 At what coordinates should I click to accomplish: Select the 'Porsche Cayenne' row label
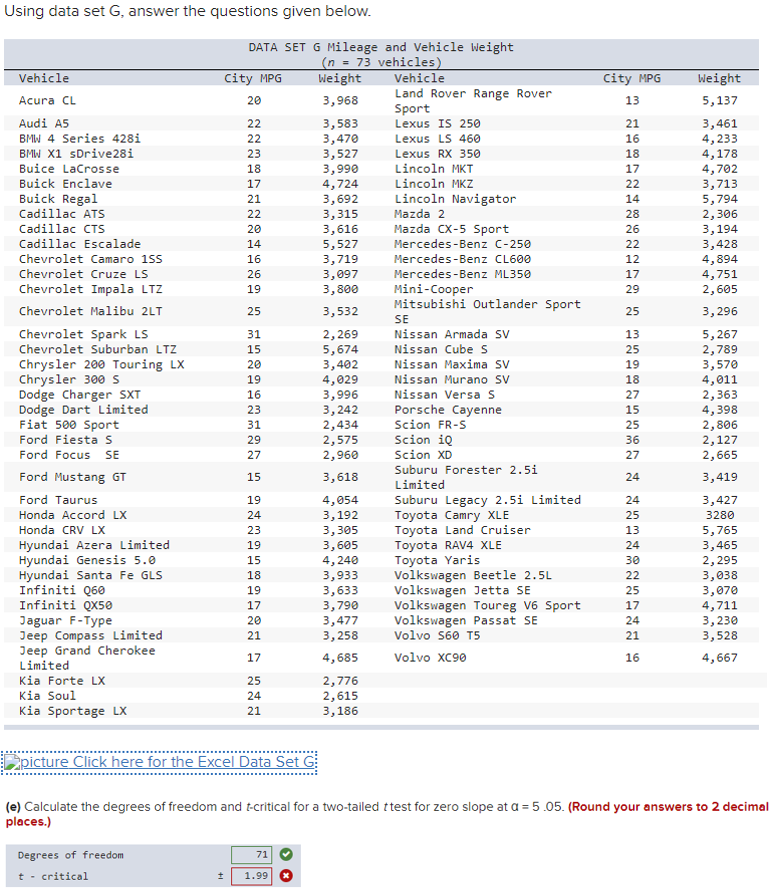pyautogui.click(x=448, y=410)
